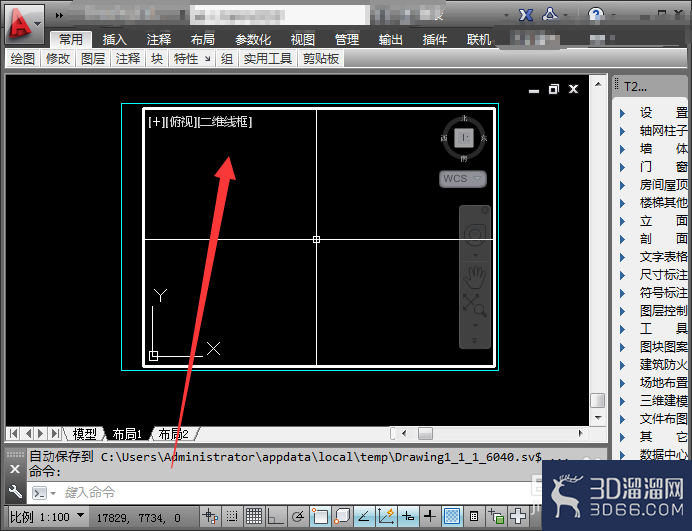Image resolution: width=692 pixels, height=531 pixels.
Task: Expand the 块 ribbon panel
Action: point(157,58)
